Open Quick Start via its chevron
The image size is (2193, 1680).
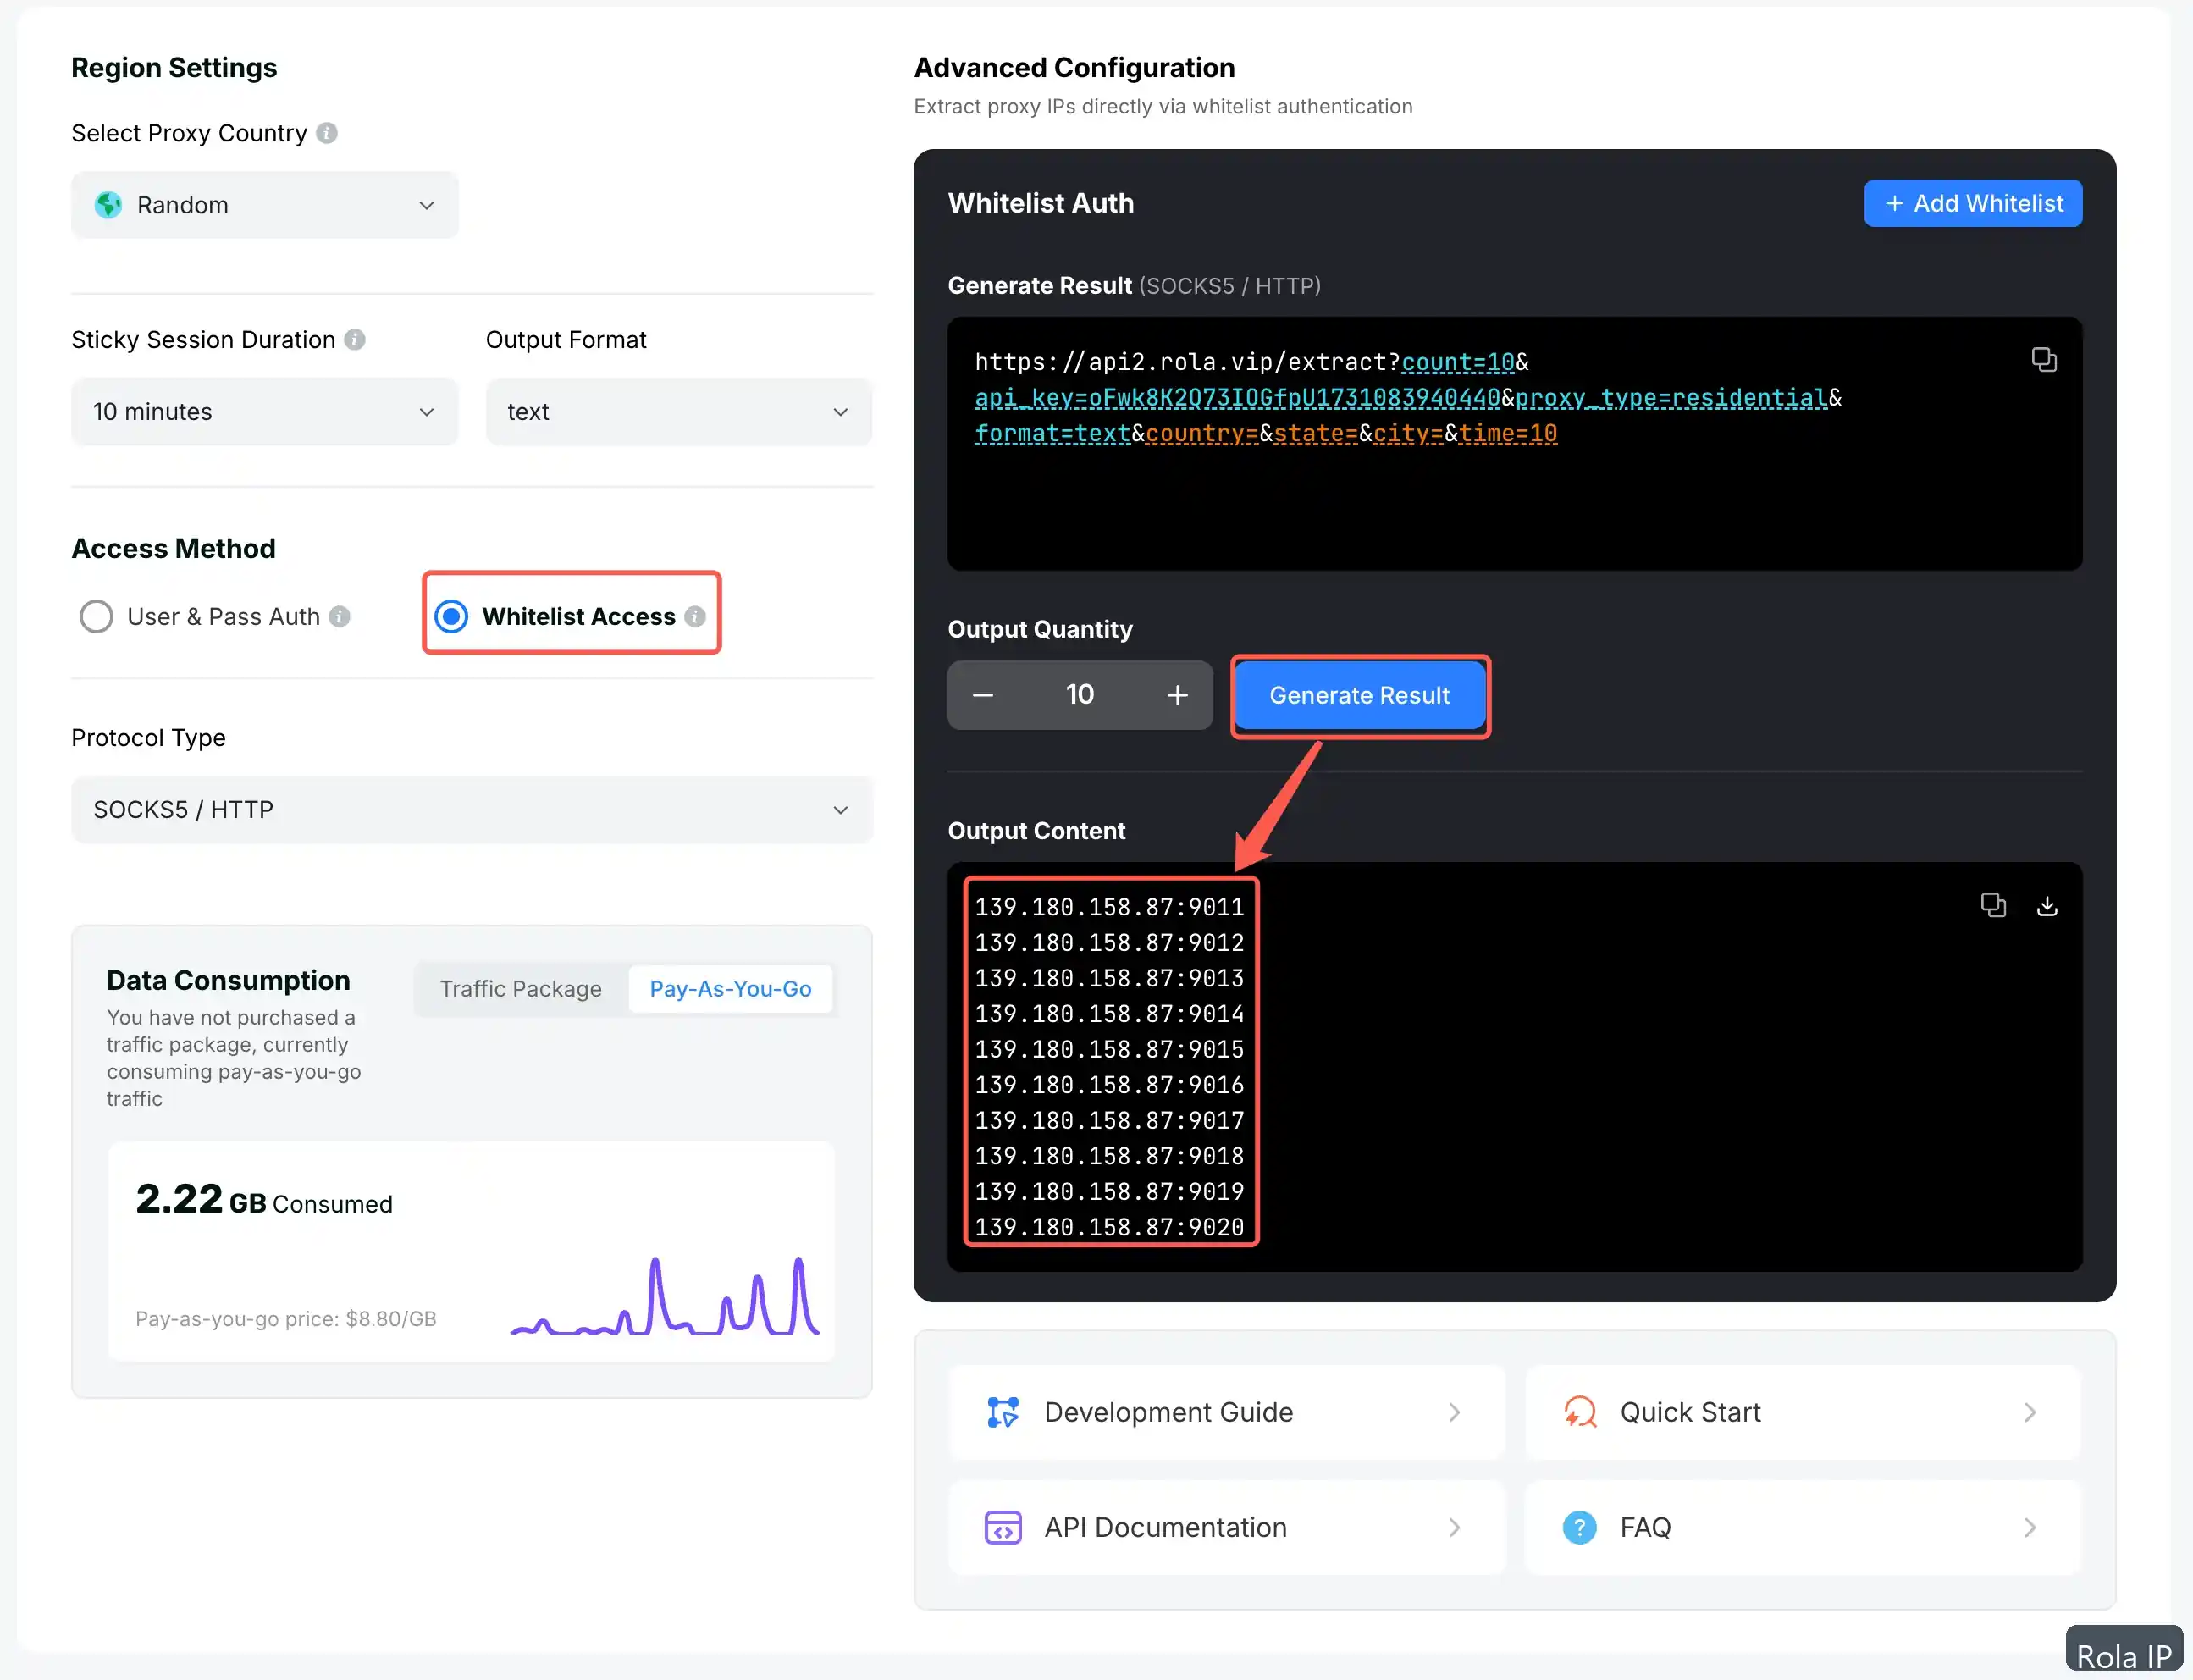(x=2030, y=1412)
